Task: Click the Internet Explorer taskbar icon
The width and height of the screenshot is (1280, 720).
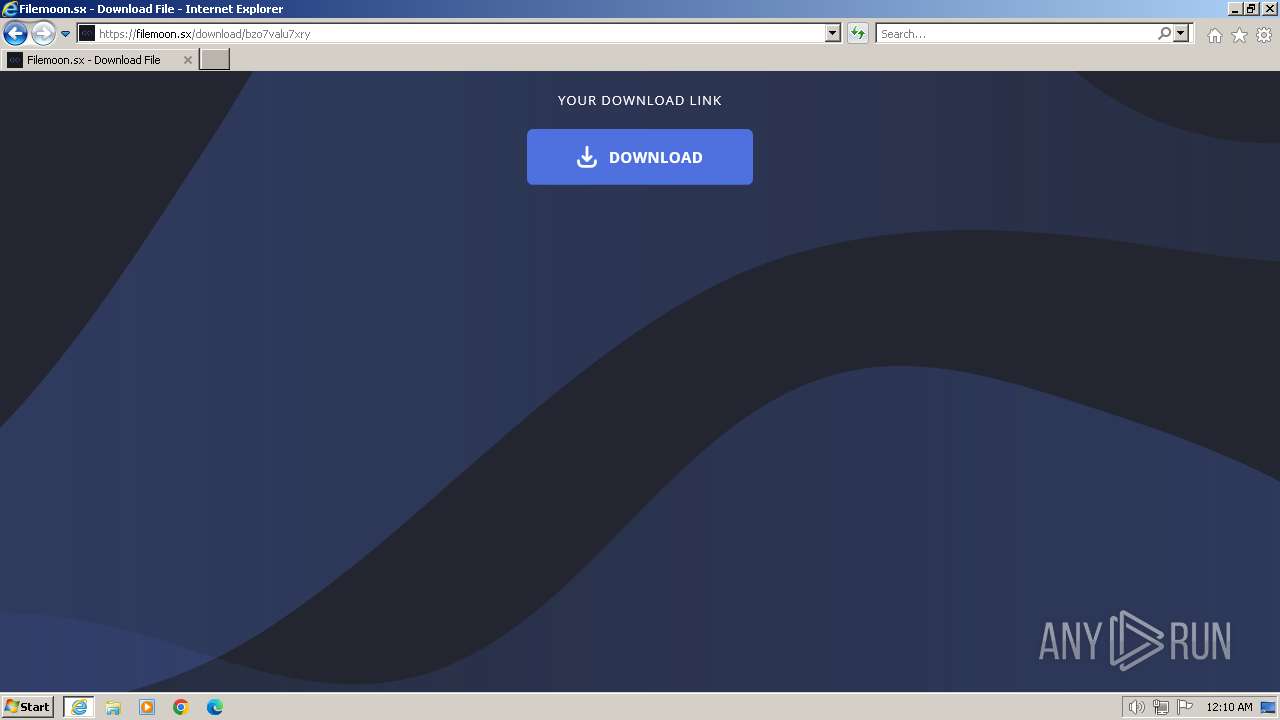Action: (x=78, y=707)
